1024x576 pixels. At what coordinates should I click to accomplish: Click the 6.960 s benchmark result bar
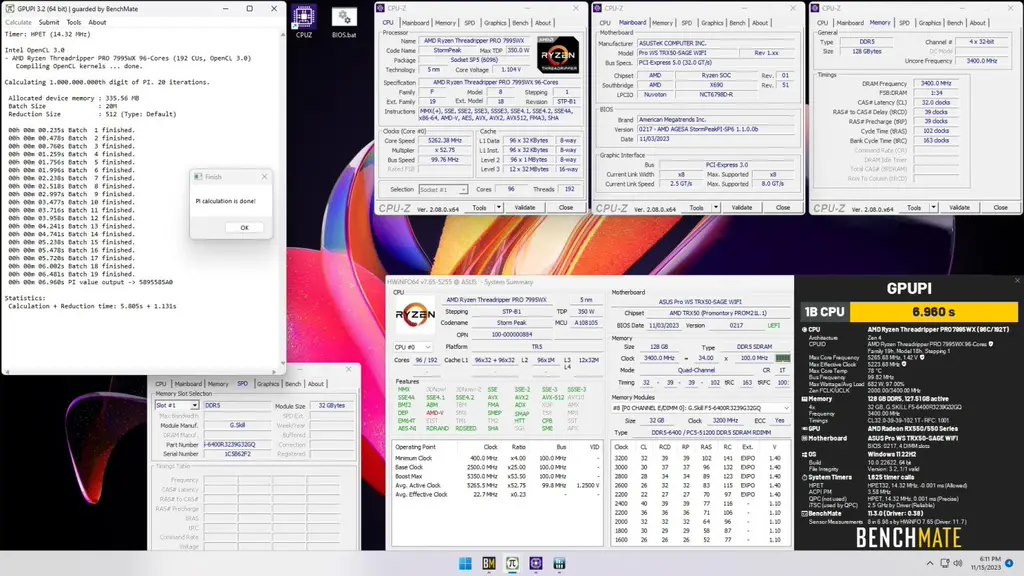point(935,311)
